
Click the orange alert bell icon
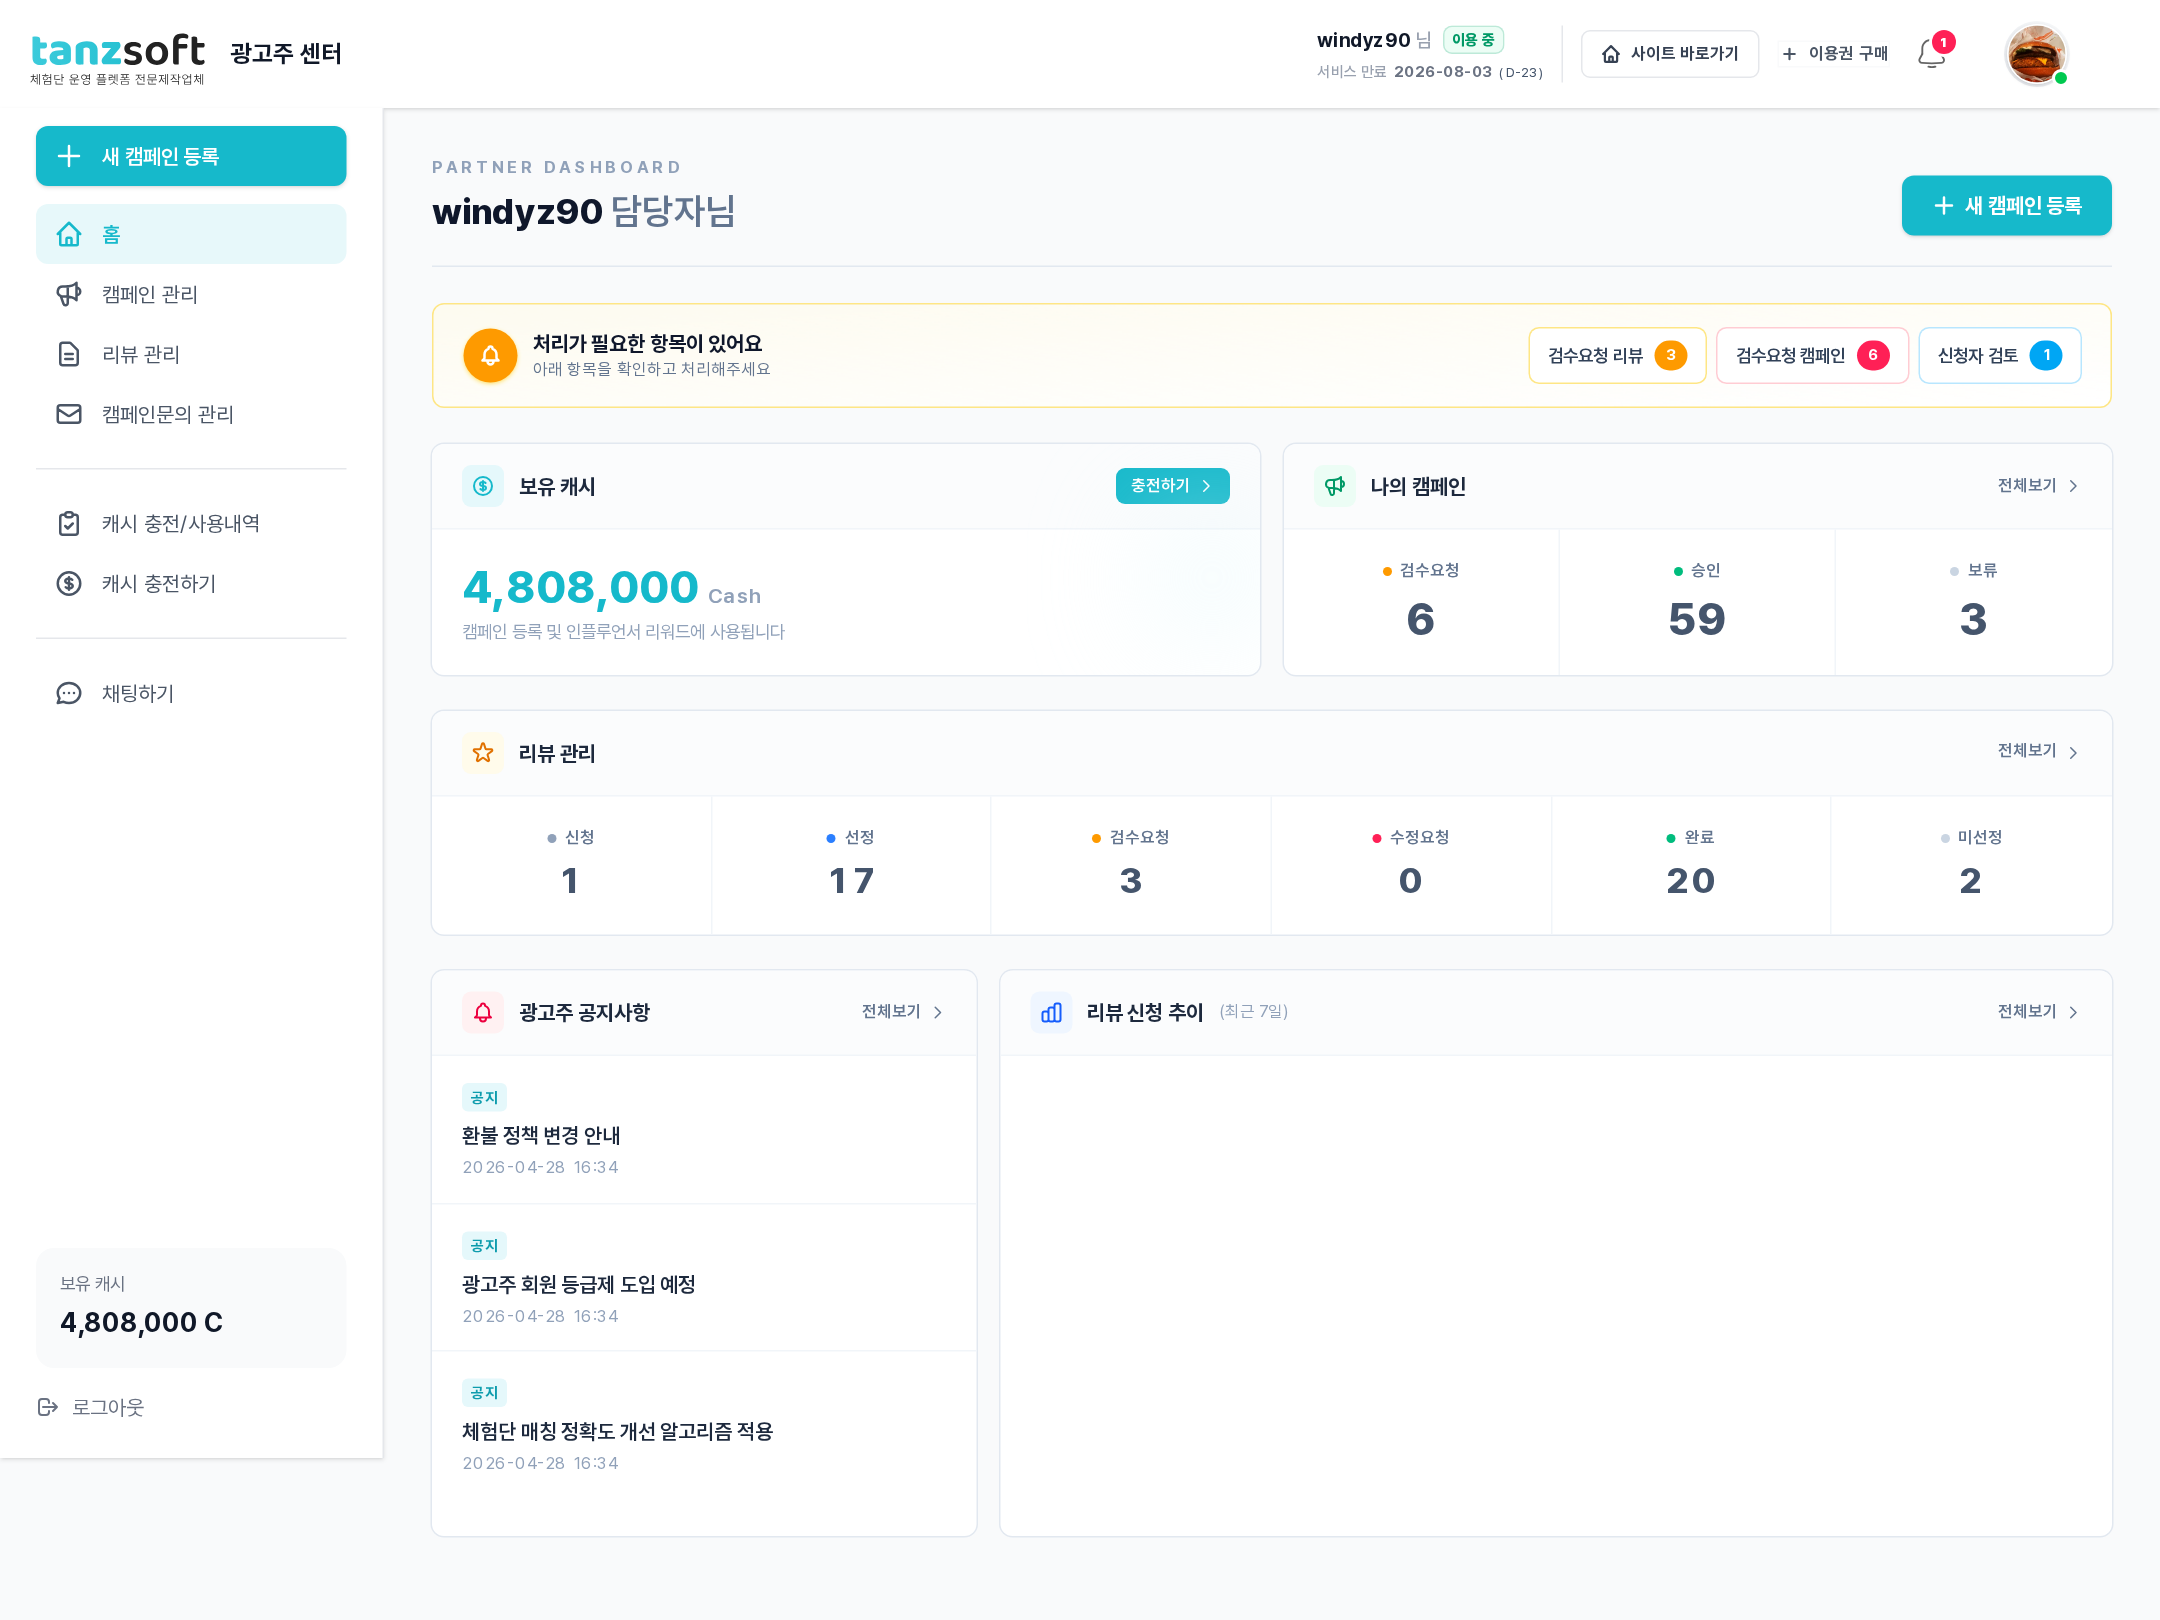(490, 355)
